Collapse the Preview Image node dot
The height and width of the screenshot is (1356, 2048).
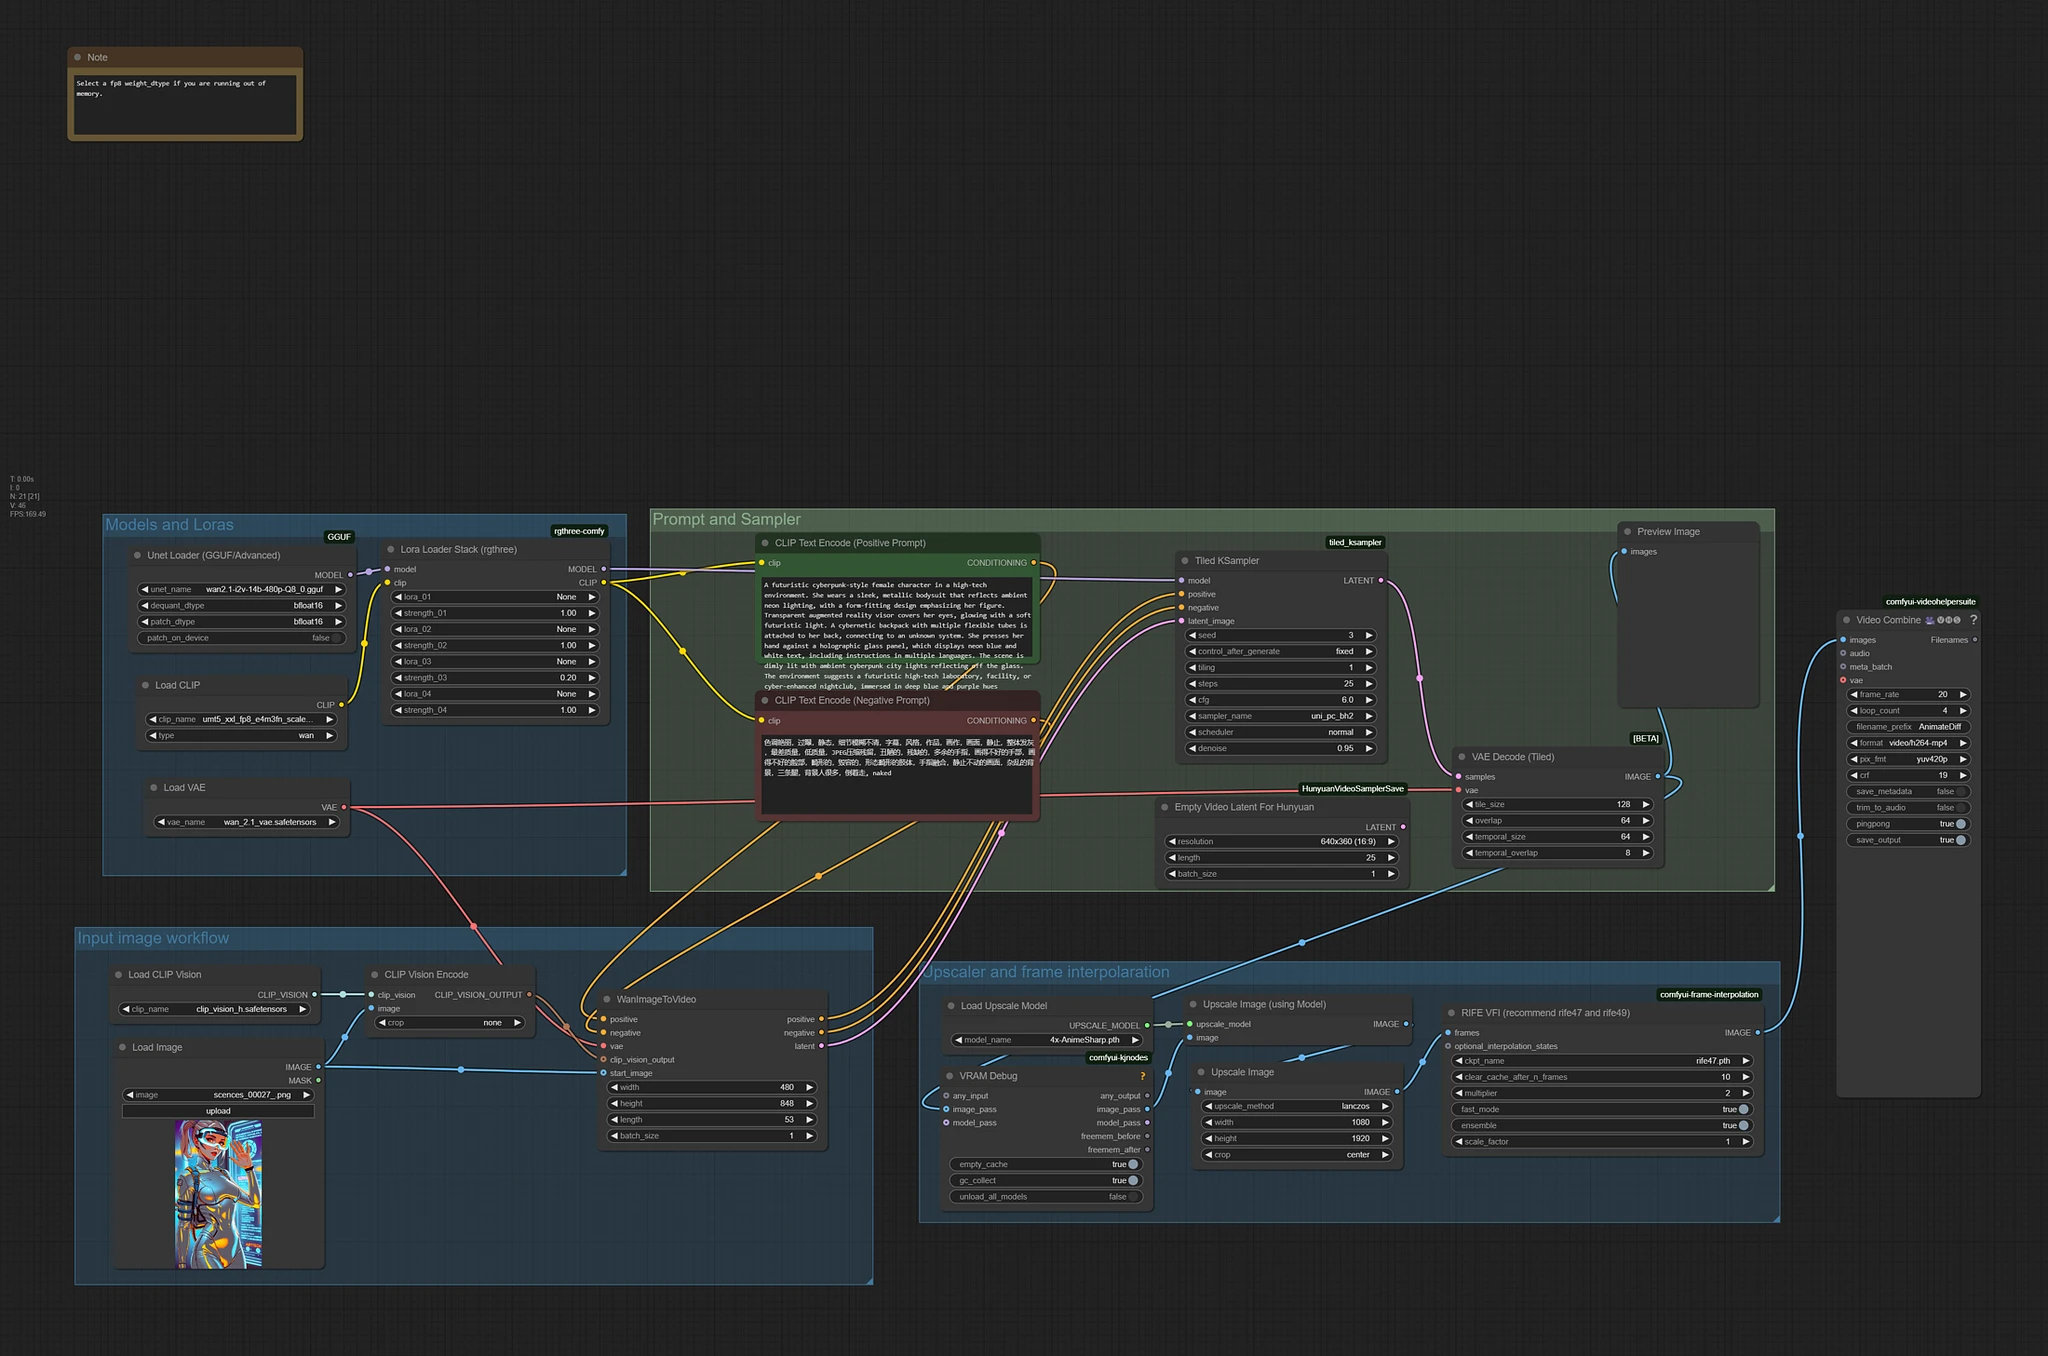(1628, 532)
